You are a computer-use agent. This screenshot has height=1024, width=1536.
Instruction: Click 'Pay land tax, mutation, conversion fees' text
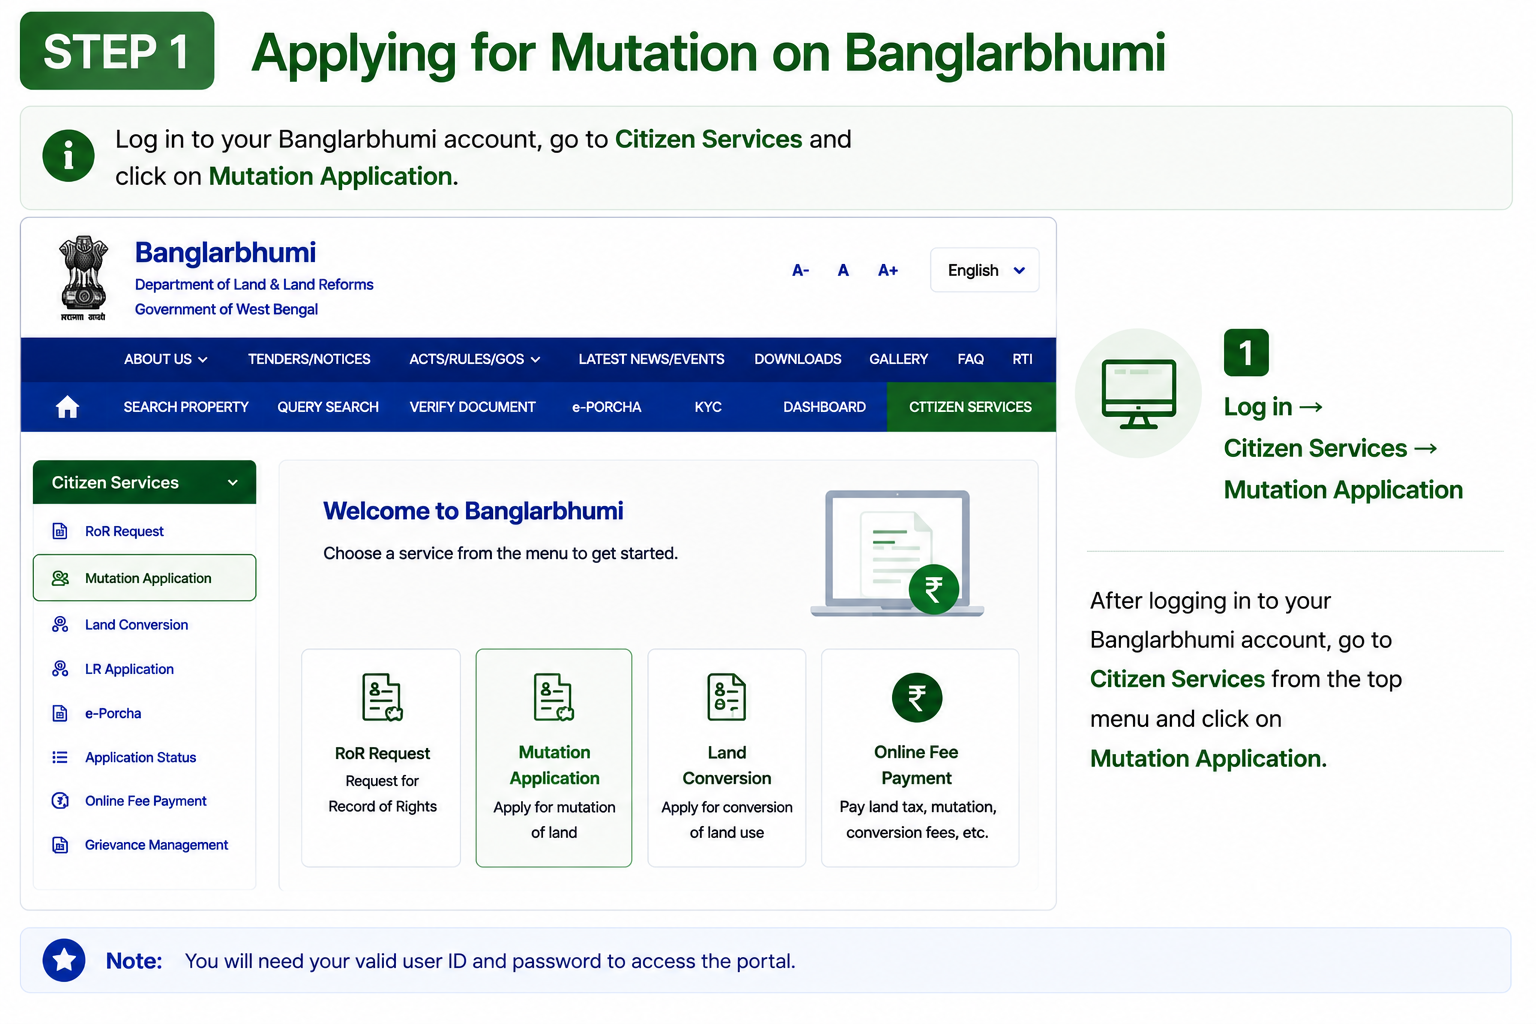[918, 820]
